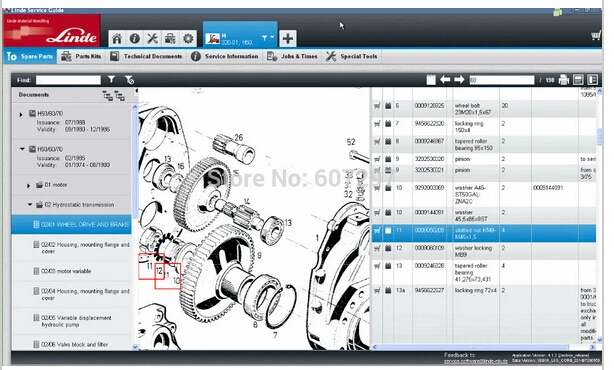Click callout number 7 near snap ring
Screen dimensions: 614x370
[x=275, y=335]
